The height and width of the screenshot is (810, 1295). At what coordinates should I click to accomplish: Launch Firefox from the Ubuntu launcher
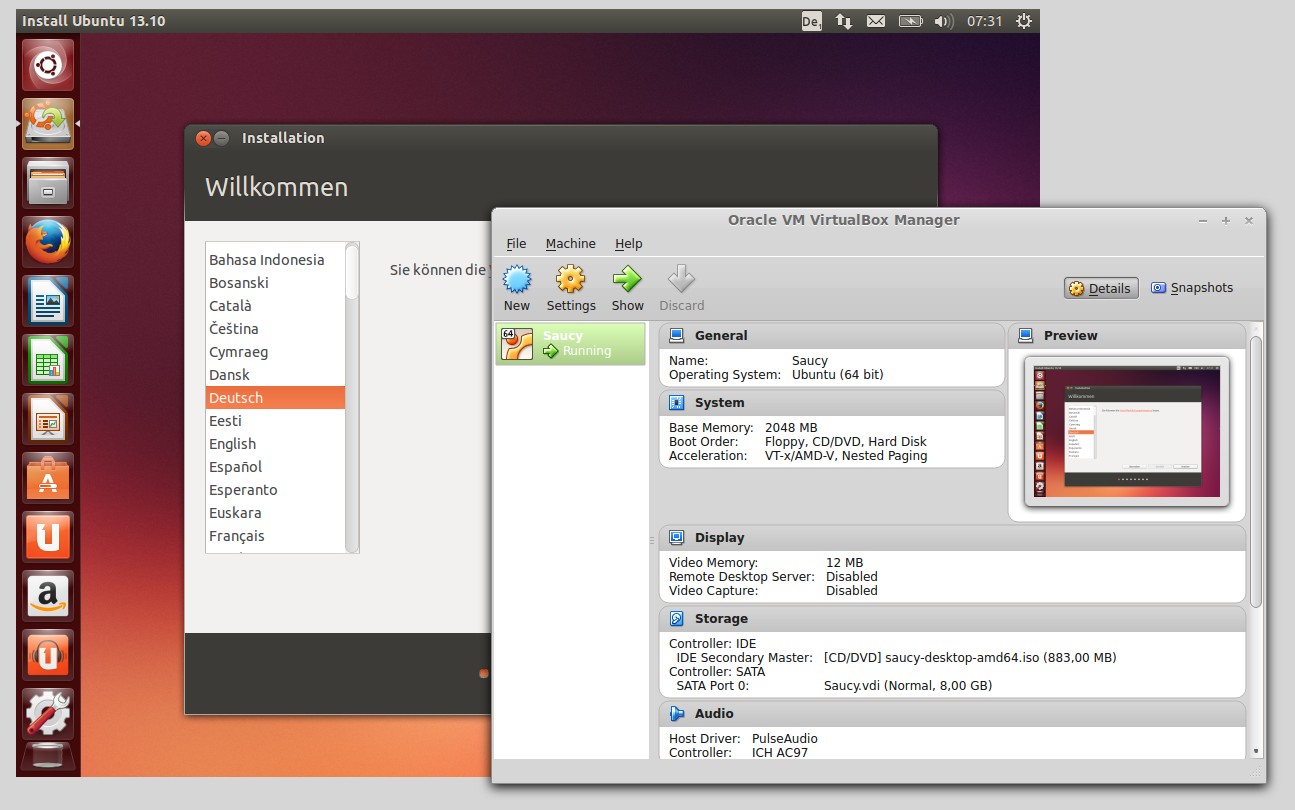pyautogui.click(x=48, y=242)
